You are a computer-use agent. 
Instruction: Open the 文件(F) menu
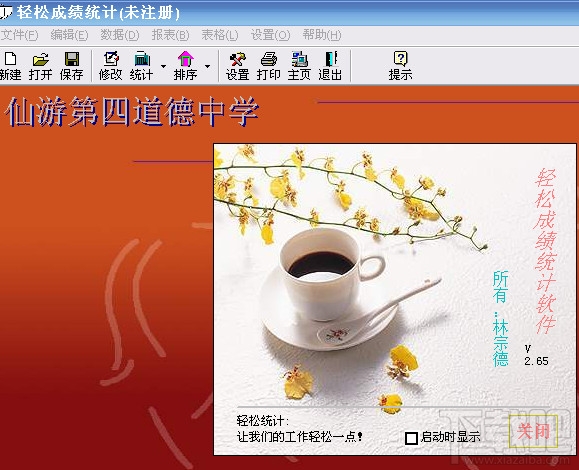click(x=19, y=35)
